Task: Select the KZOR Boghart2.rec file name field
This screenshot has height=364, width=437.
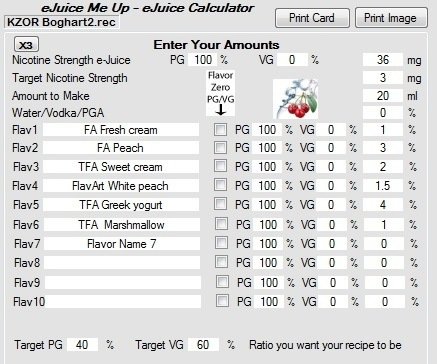Action: tap(62, 22)
